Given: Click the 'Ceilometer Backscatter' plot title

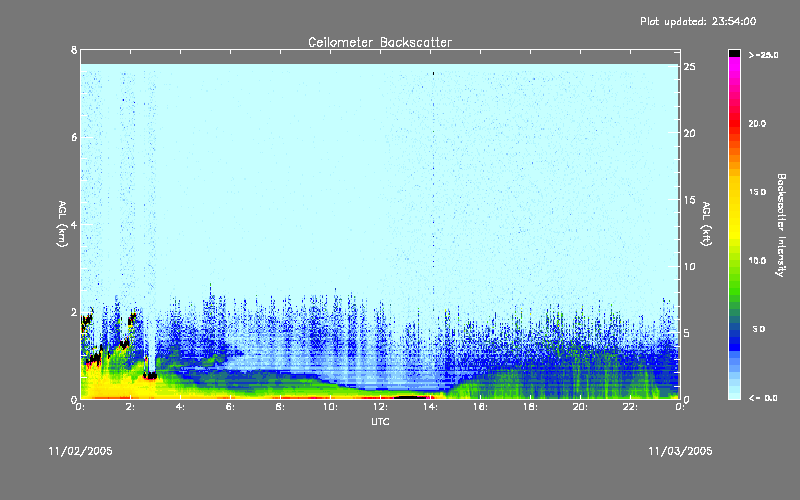Looking at the screenshot, I should (380, 42).
